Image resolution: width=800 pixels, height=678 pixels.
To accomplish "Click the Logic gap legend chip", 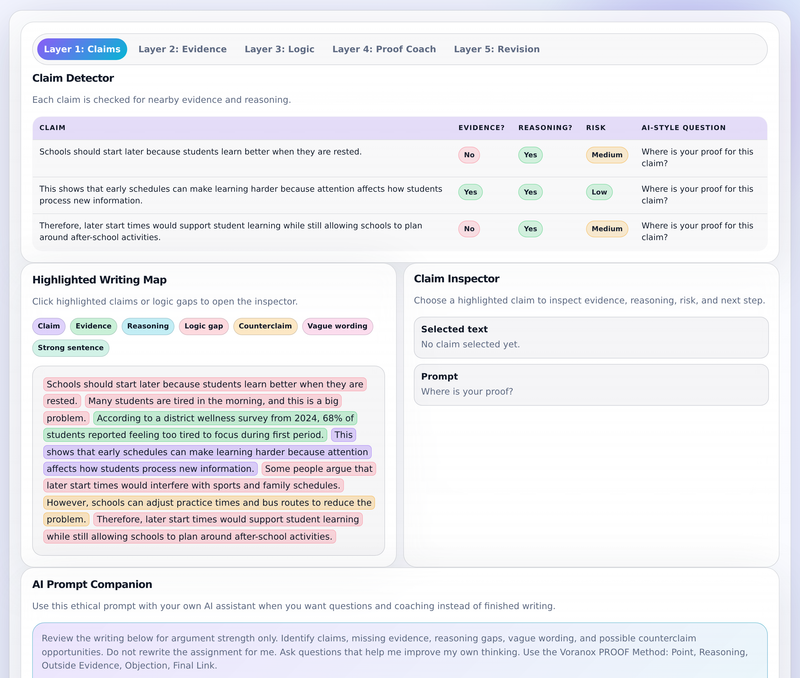I will coord(204,326).
